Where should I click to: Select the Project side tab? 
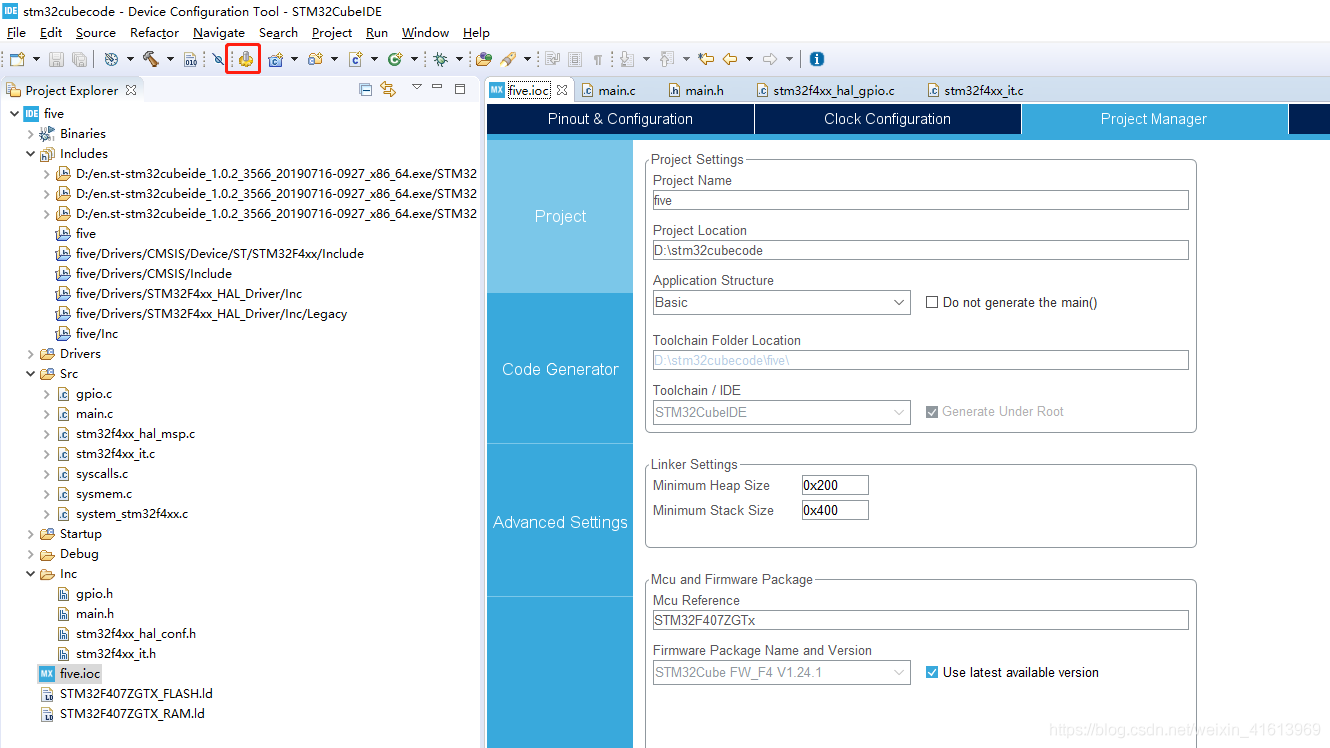point(560,216)
